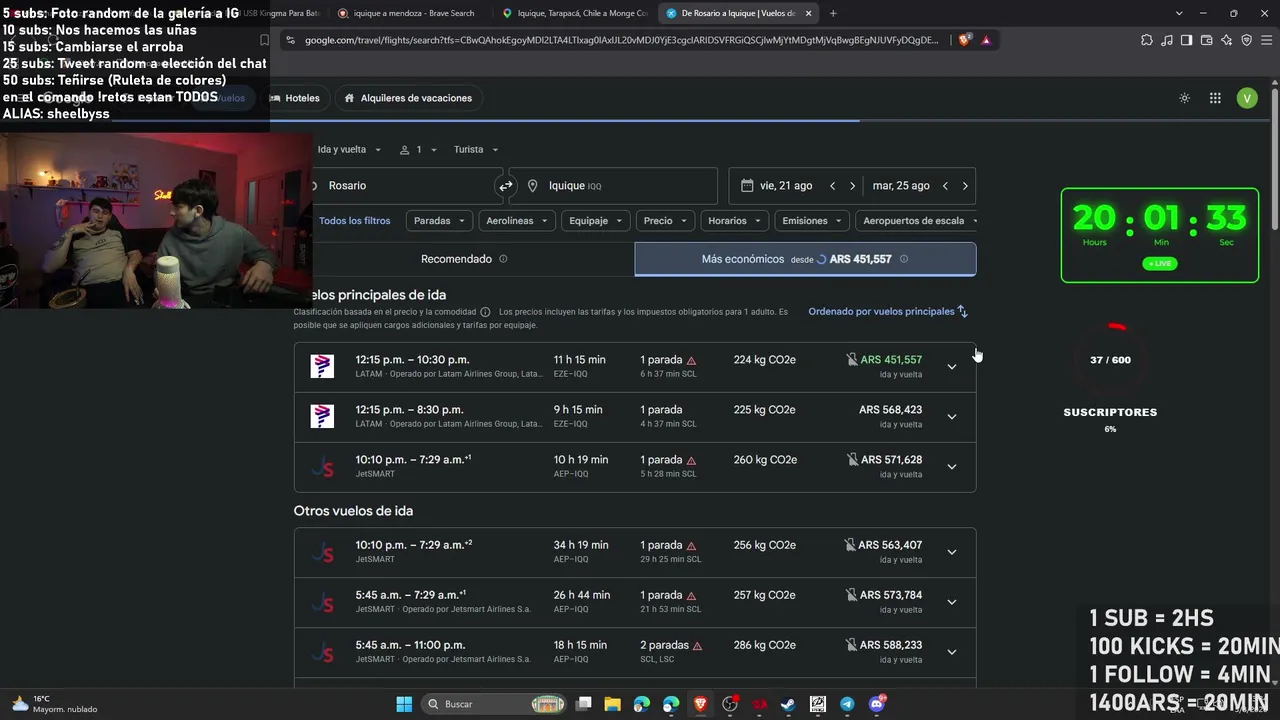Open the Google account avatar
Viewport: 1280px width, 720px height.
tap(1246, 98)
